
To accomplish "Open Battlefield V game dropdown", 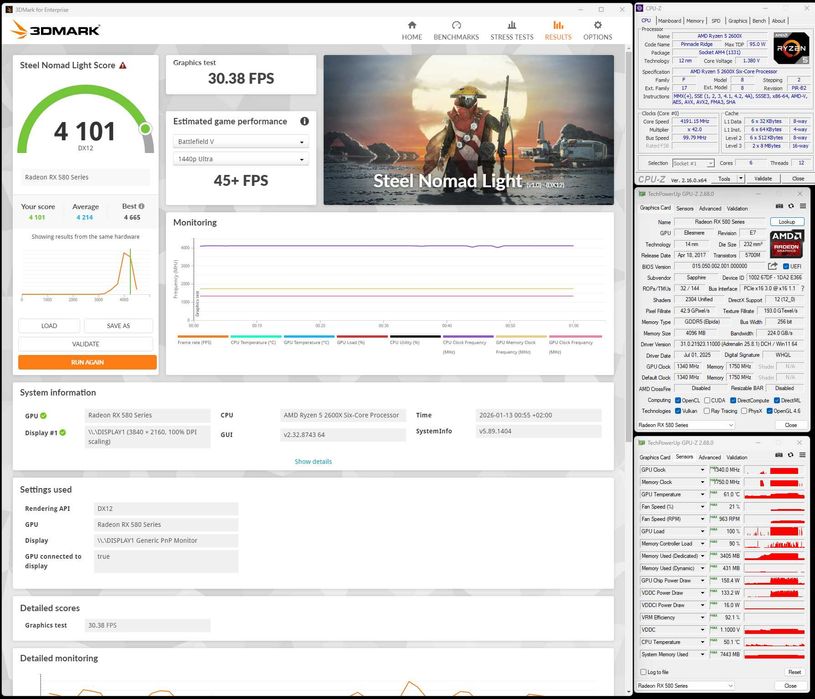I will pyautogui.click(x=241, y=141).
